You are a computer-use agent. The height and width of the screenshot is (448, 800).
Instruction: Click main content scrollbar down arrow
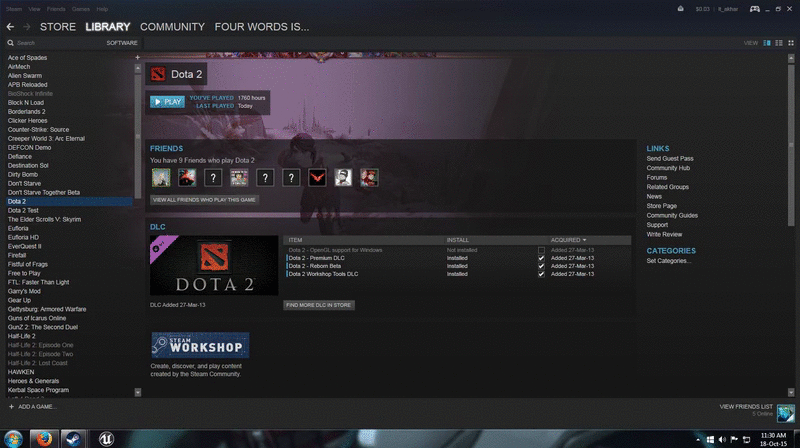click(791, 392)
